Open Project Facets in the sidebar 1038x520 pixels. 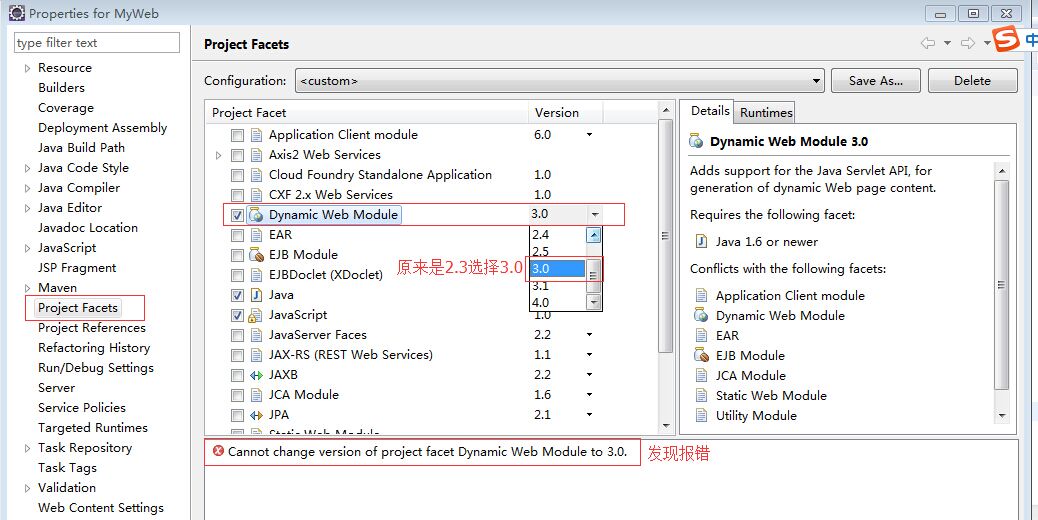click(77, 308)
